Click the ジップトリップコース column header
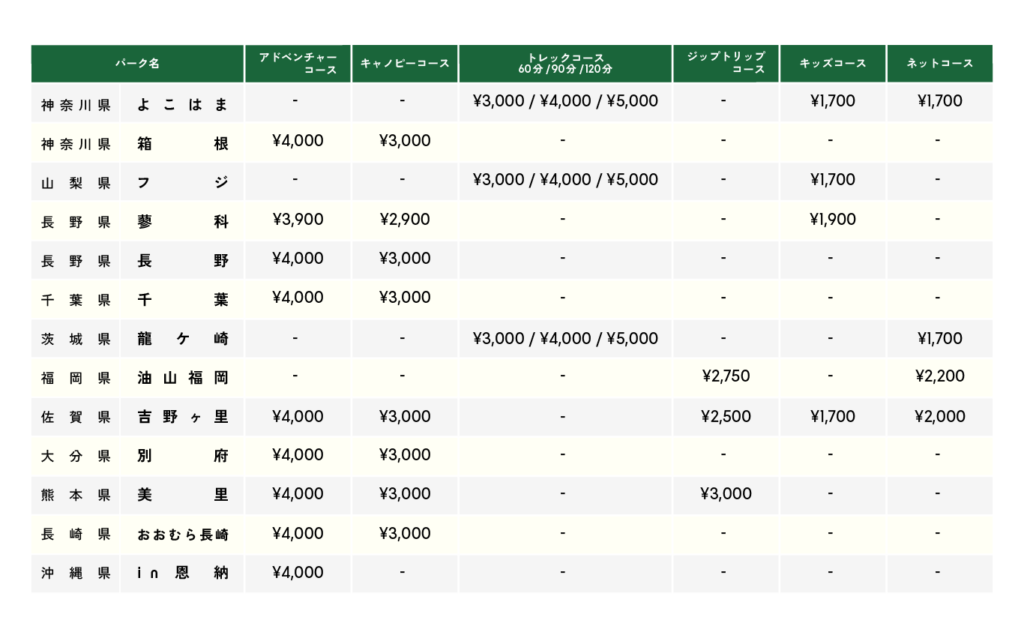Viewport: 1024px width, 632px height. click(x=725, y=63)
